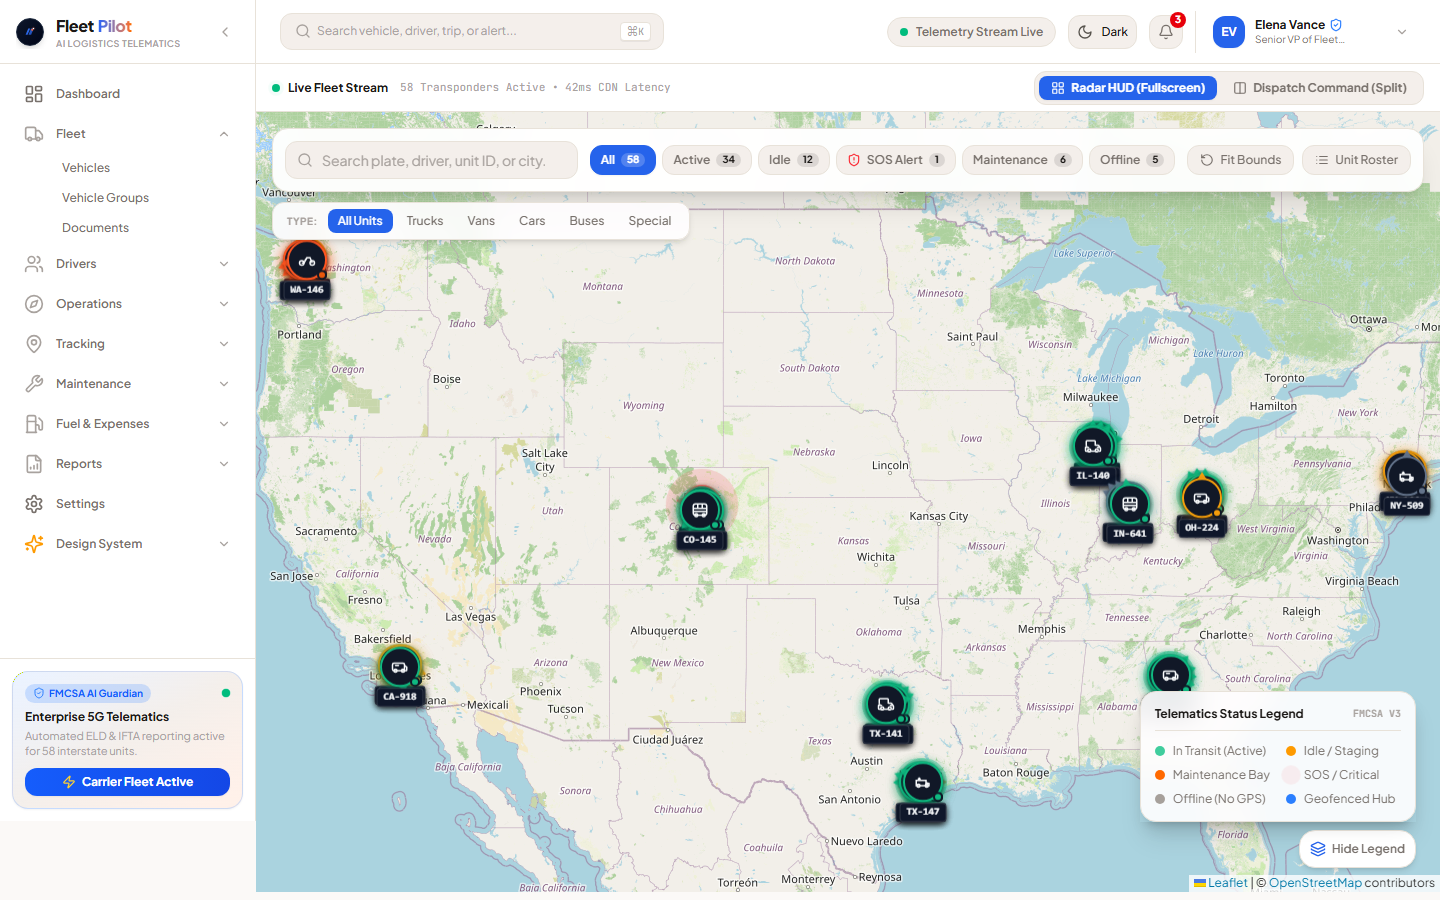Expand the Drivers sidebar section

(x=224, y=264)
